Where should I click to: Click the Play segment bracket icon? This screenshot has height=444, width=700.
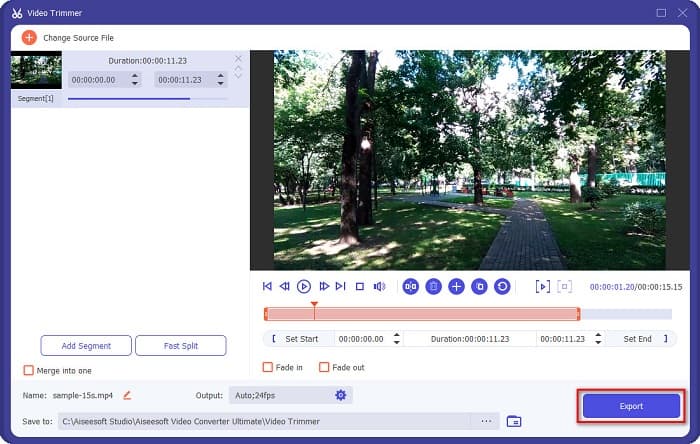(543, 286)
